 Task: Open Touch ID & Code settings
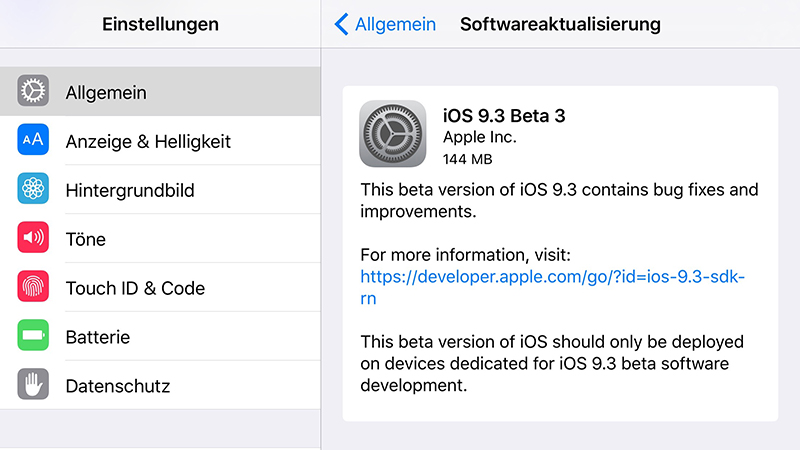[160, 287]
